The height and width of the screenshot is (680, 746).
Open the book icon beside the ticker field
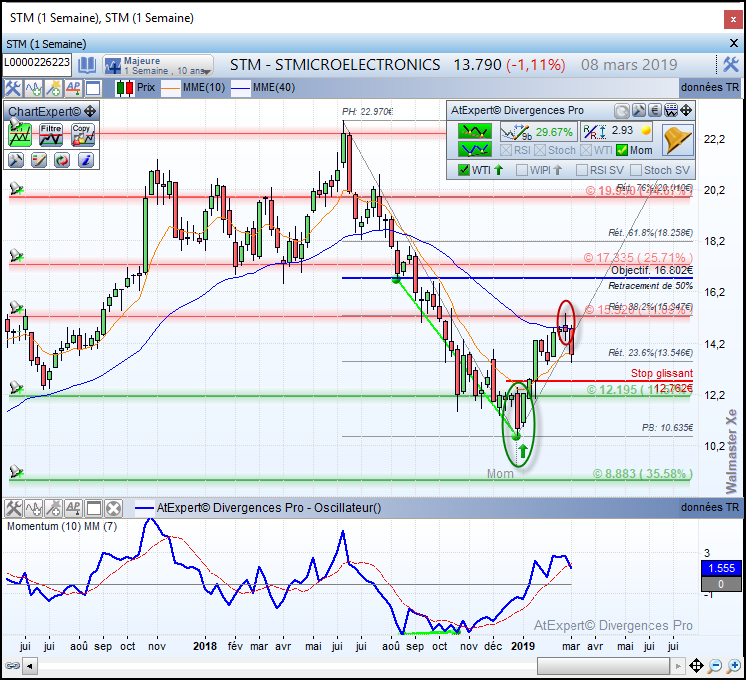[87, 65]
